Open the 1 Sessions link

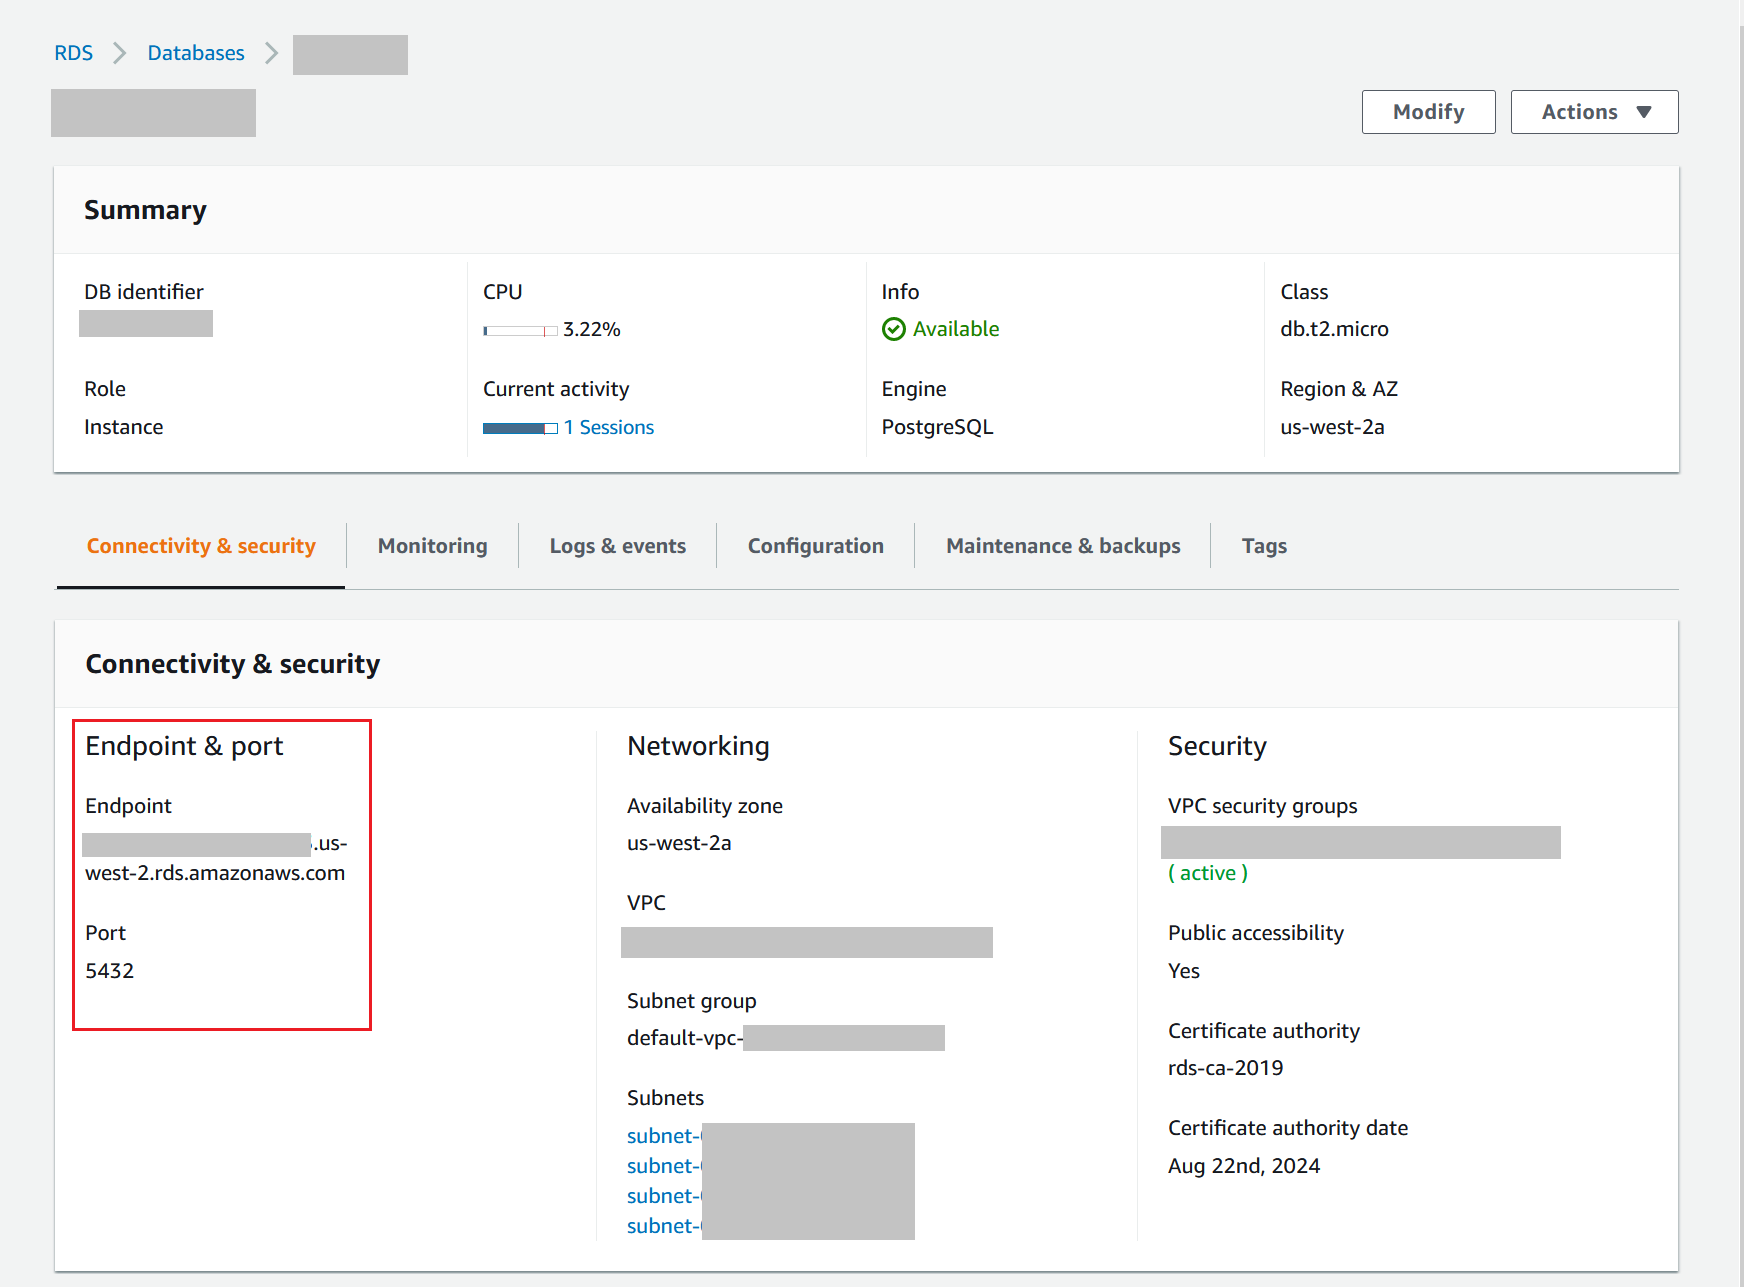click(608, 427)
